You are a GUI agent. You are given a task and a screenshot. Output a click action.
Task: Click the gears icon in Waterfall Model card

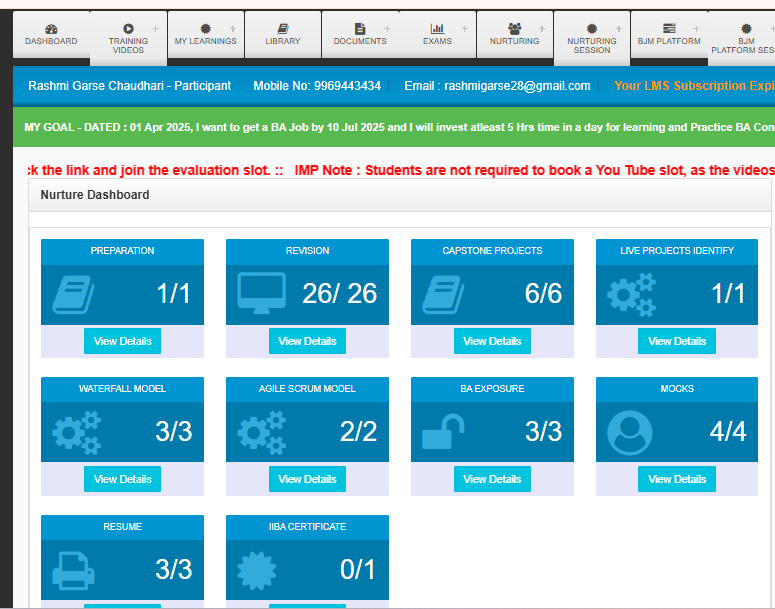click(x=76, y=432)
